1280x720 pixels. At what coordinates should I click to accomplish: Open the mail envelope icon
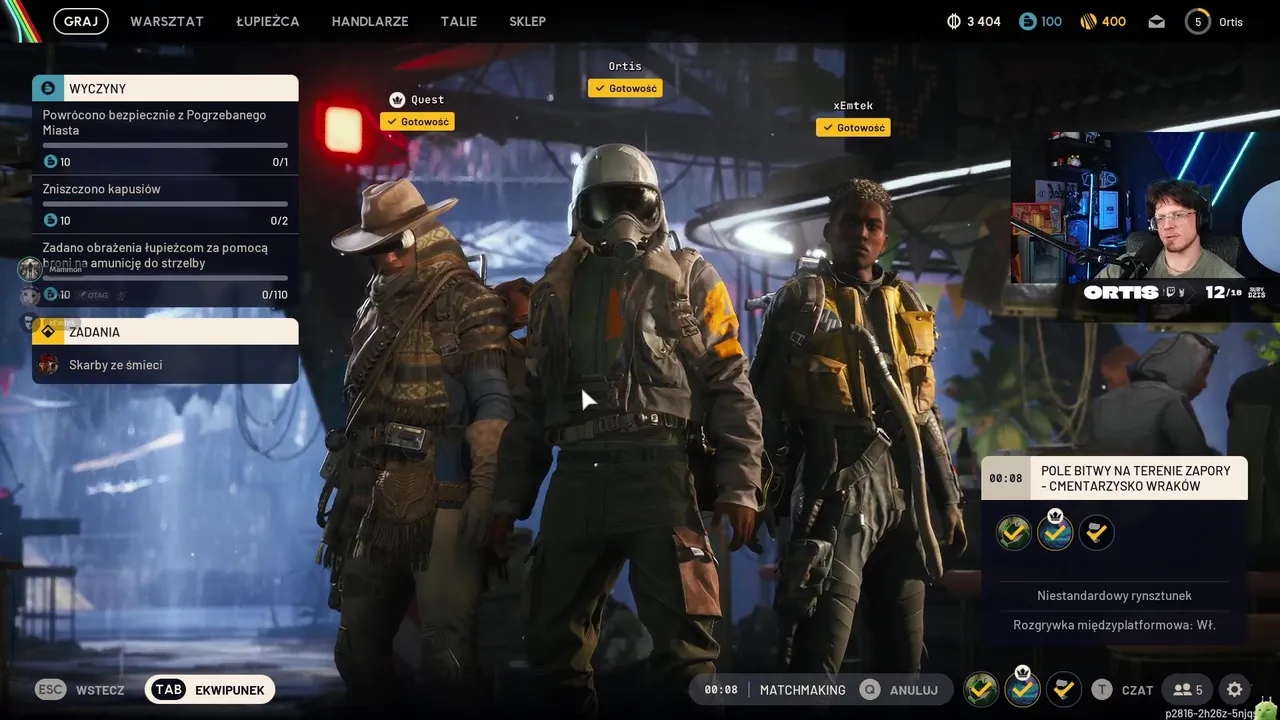1157,21
